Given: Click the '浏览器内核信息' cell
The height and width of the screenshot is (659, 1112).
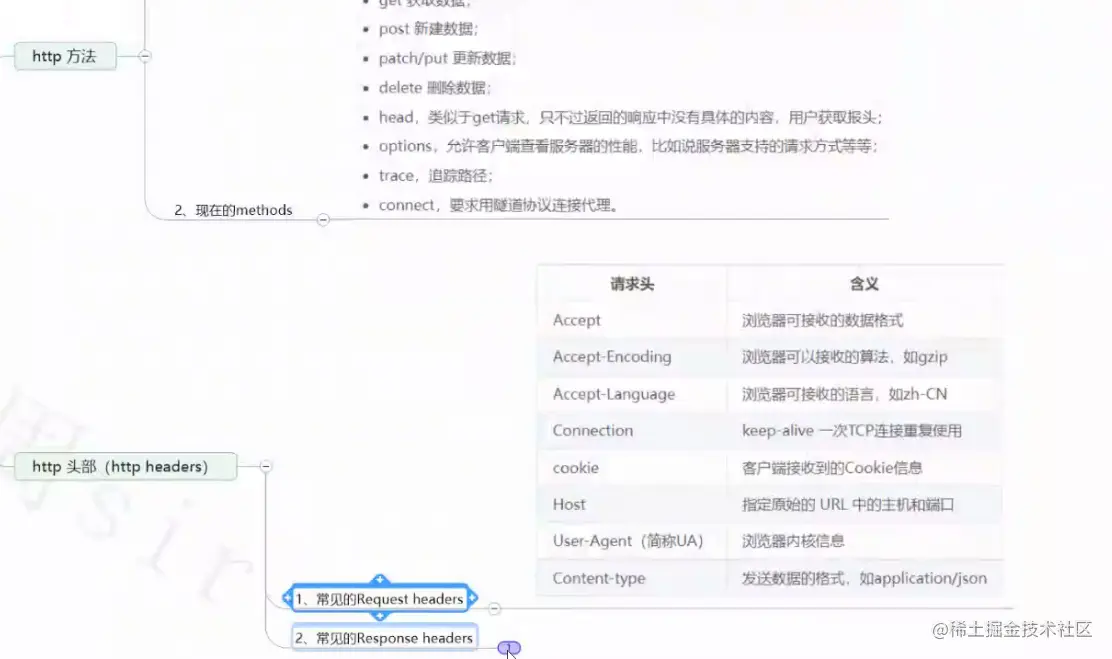Looking at the screenshot, I should click(864, 541).
